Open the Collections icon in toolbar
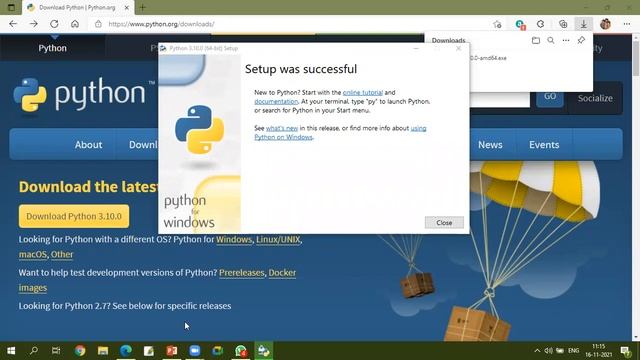 point(563,24)
